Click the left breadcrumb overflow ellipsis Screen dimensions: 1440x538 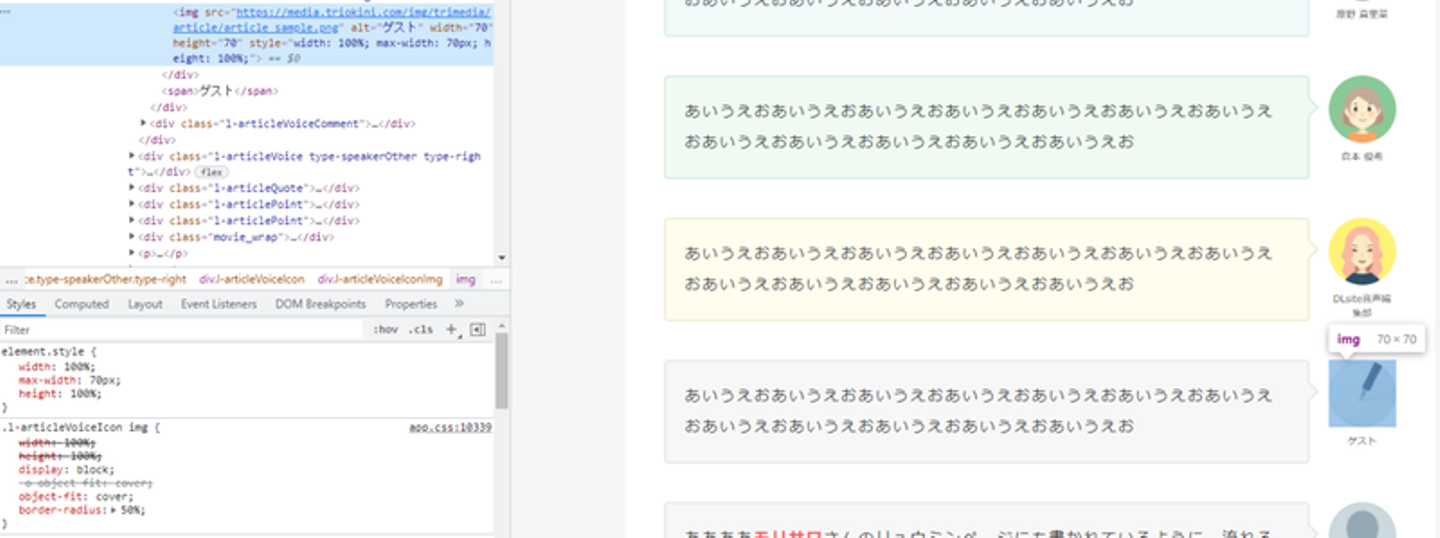(11, 280)
